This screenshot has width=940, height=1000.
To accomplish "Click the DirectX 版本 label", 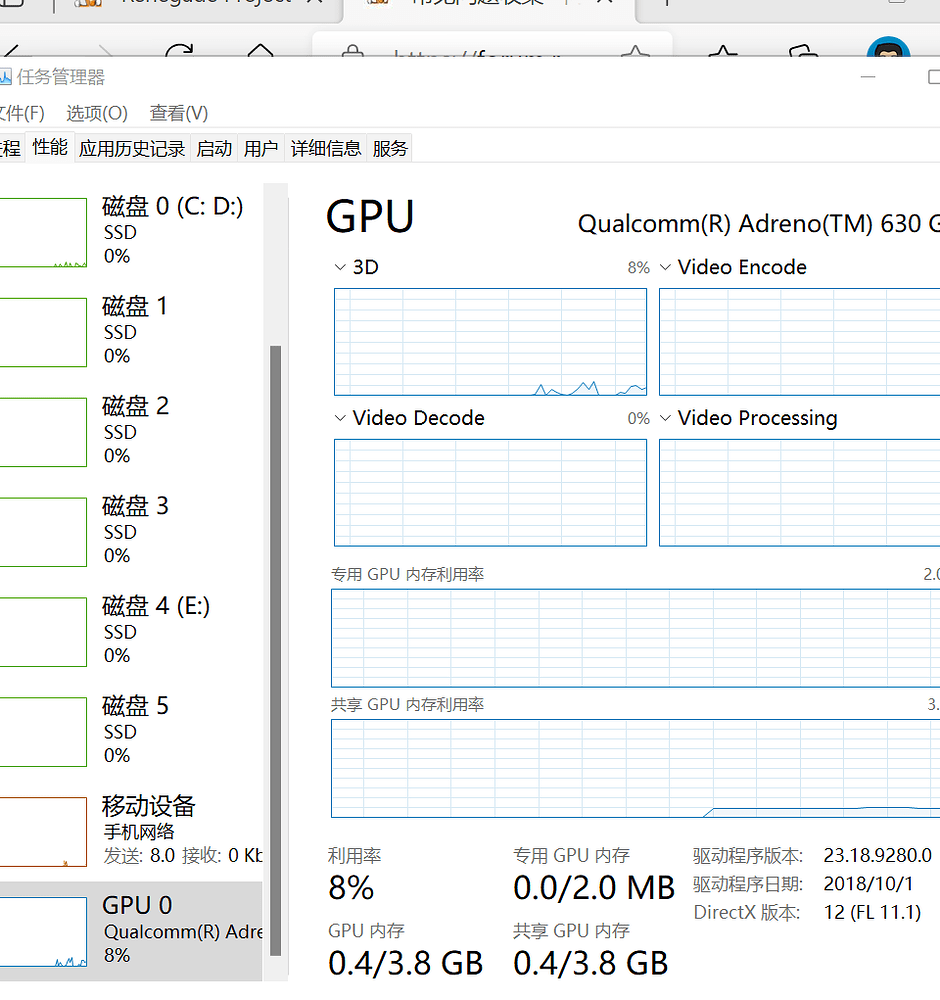I will 747,913.
